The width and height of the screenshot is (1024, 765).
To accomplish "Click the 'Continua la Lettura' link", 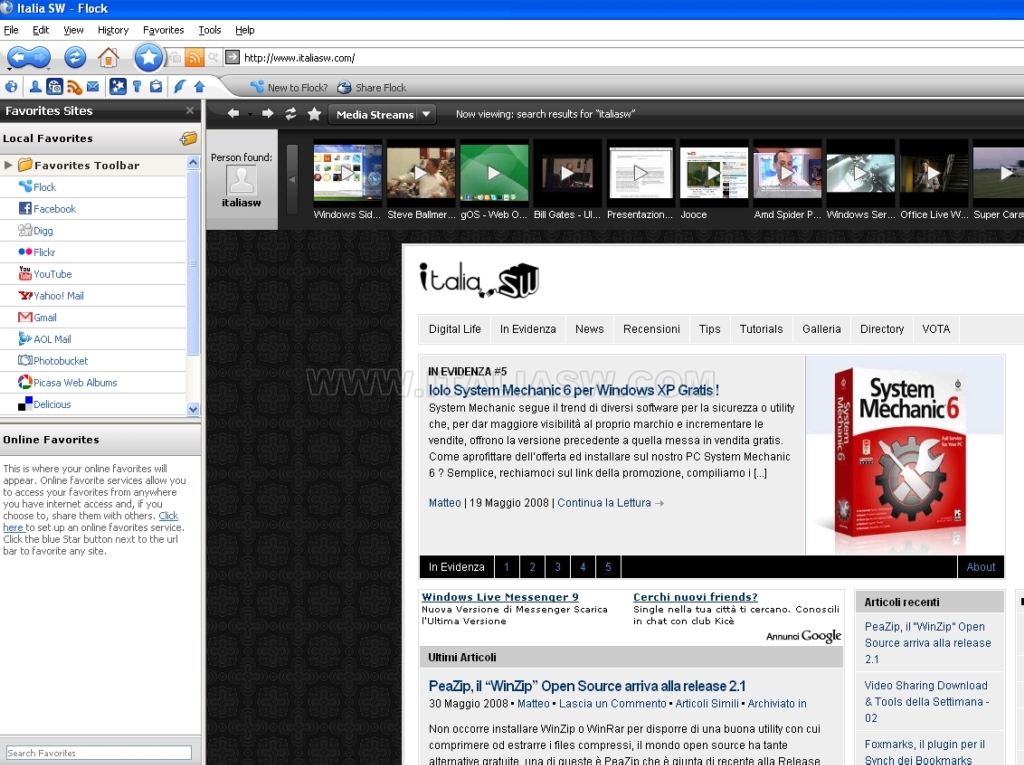I will pyautogui.click(x=604, y=502).
